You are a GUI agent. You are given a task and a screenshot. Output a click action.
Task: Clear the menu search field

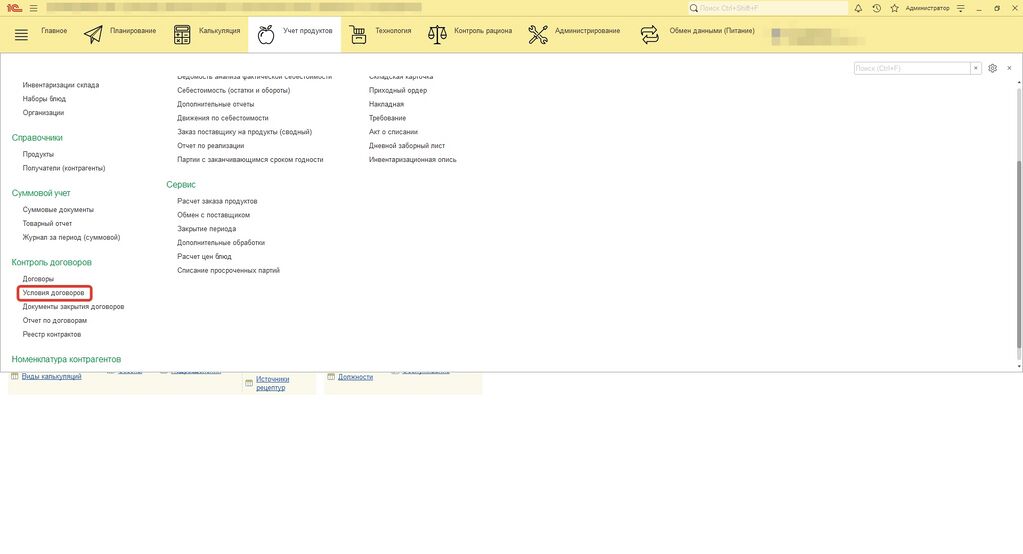pyautogui.click(x=976, y=68)
